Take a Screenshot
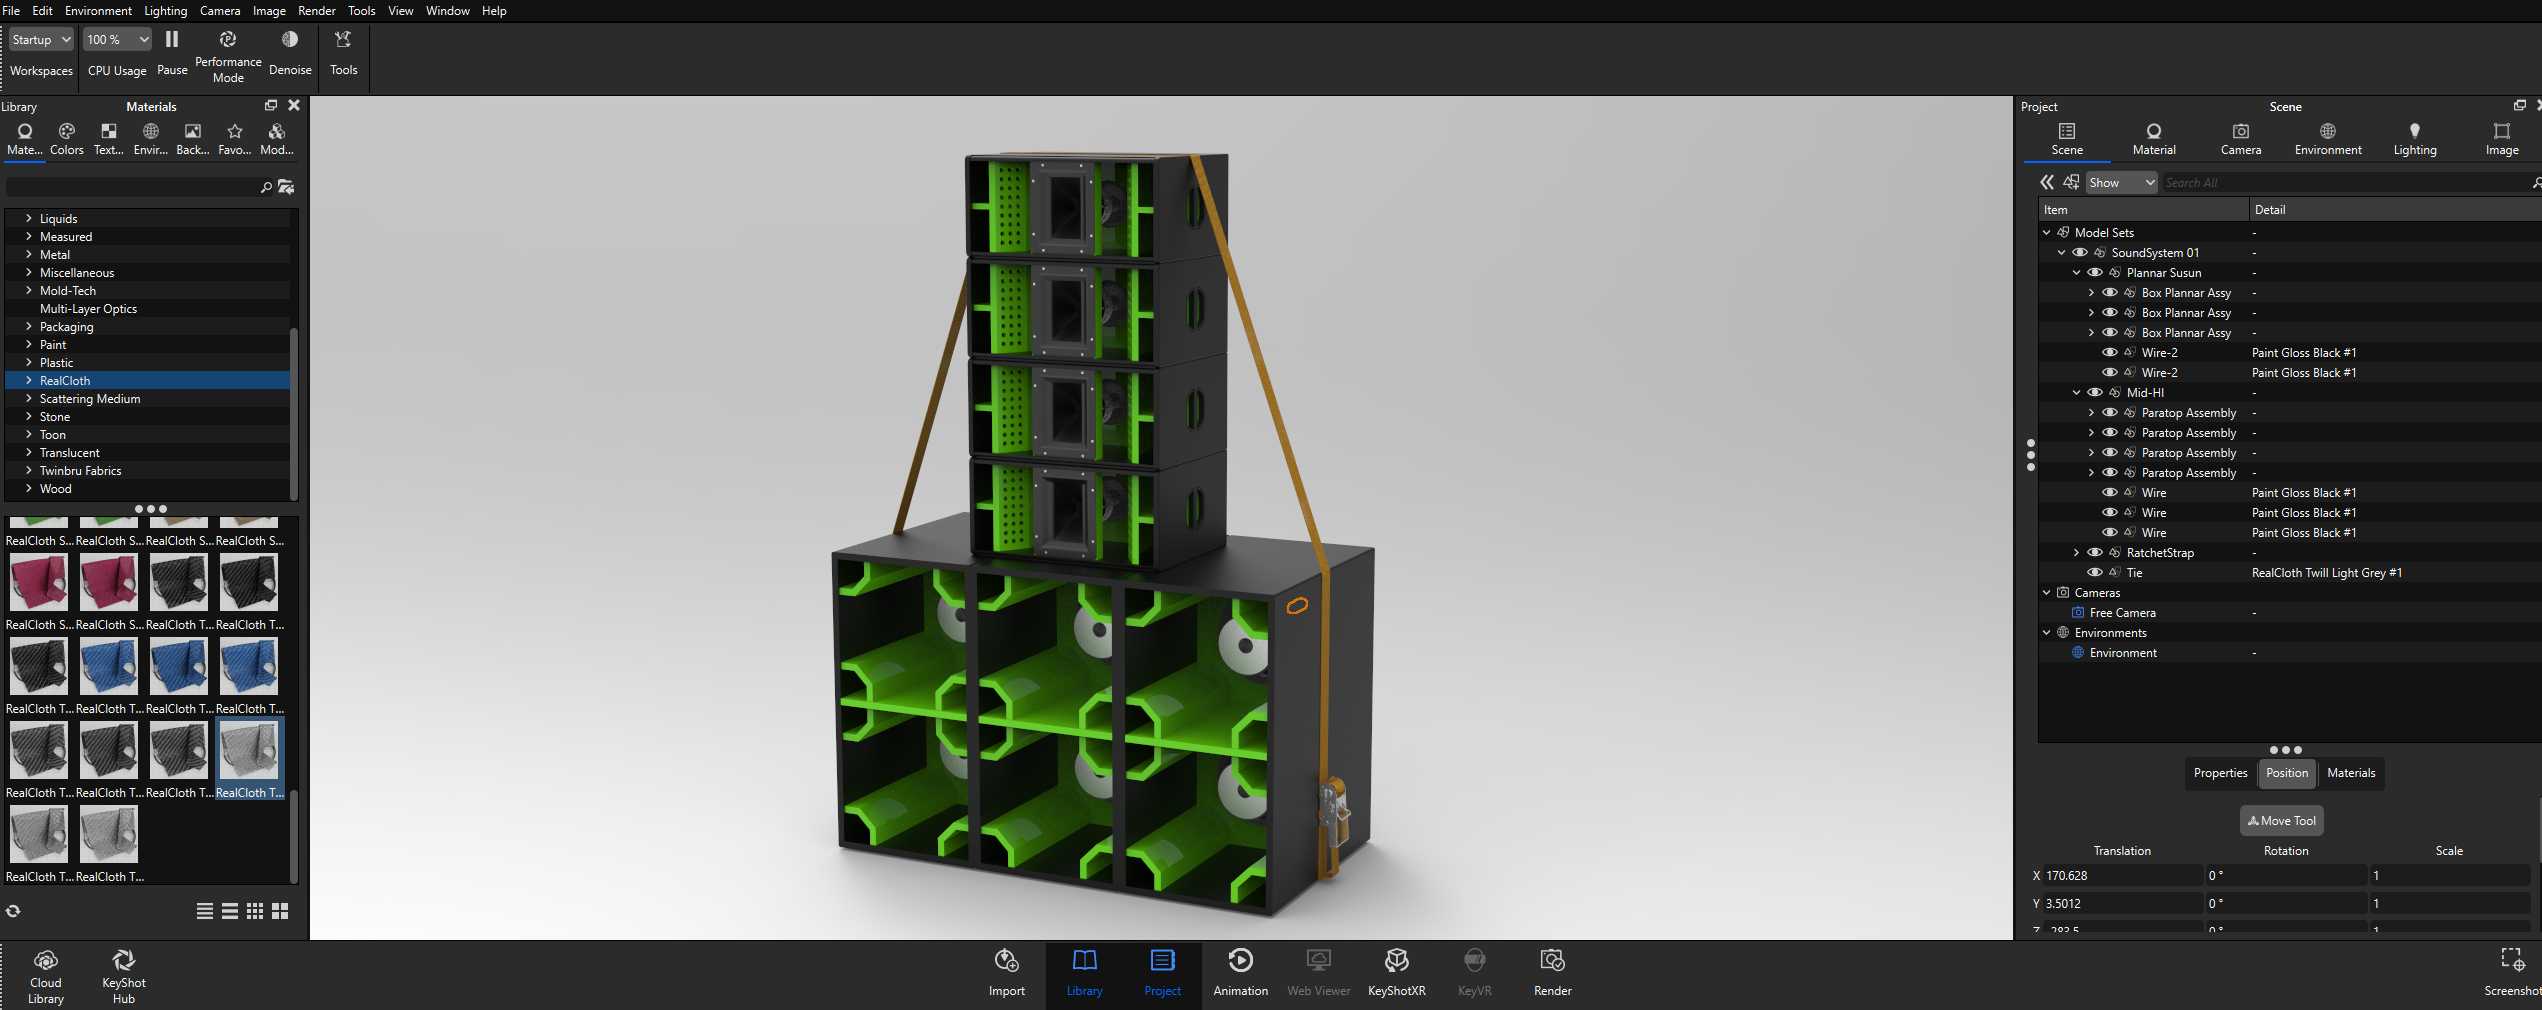The image size is (2542, 1010). pos(2512,974)
